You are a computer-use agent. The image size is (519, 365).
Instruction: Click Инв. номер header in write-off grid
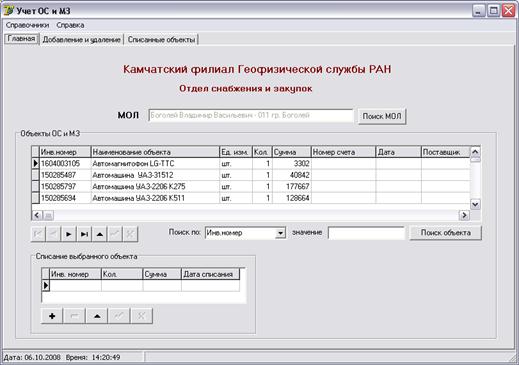(x=75, y=274)
